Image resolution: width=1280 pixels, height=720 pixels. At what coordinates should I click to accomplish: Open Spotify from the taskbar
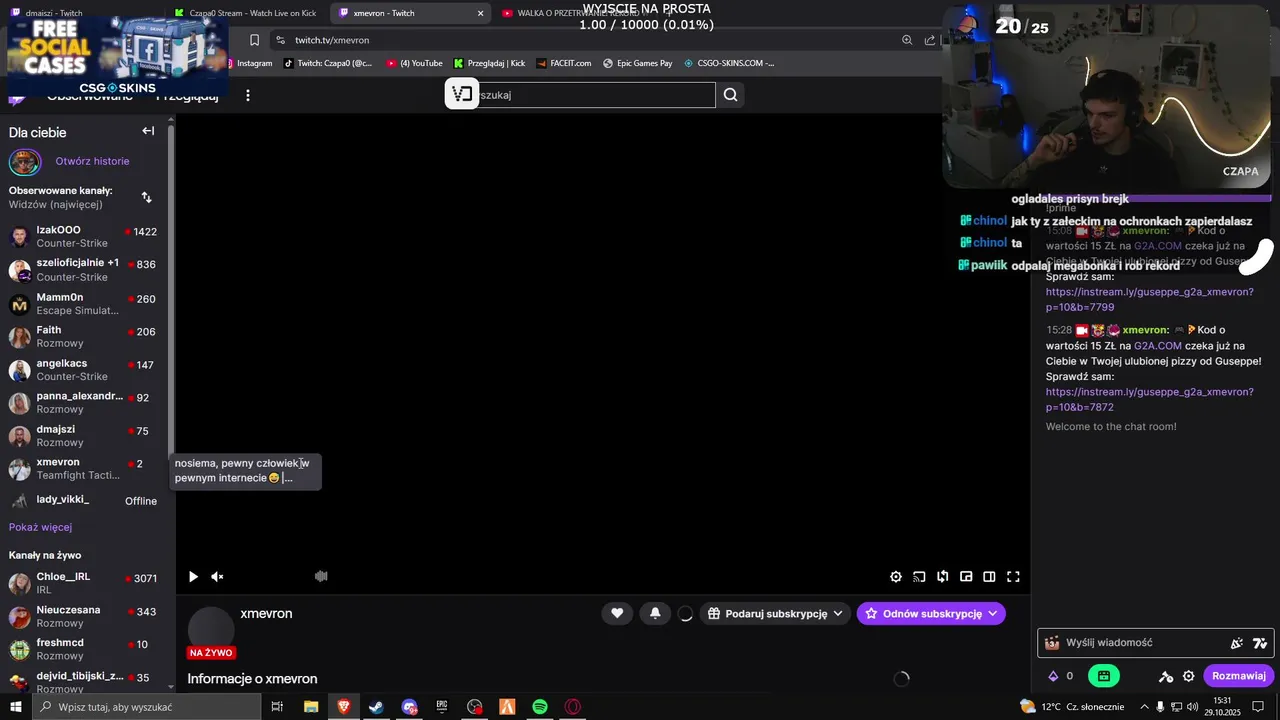[x=540, y=707]
